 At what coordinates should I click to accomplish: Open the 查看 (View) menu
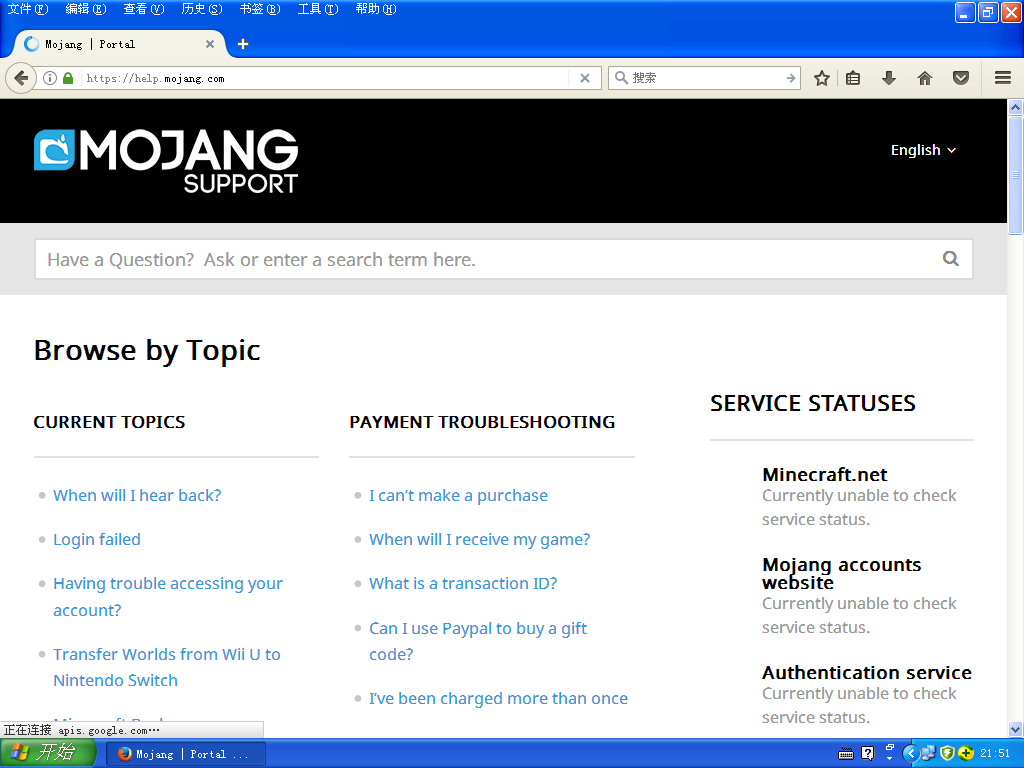[x=144, y=9]
